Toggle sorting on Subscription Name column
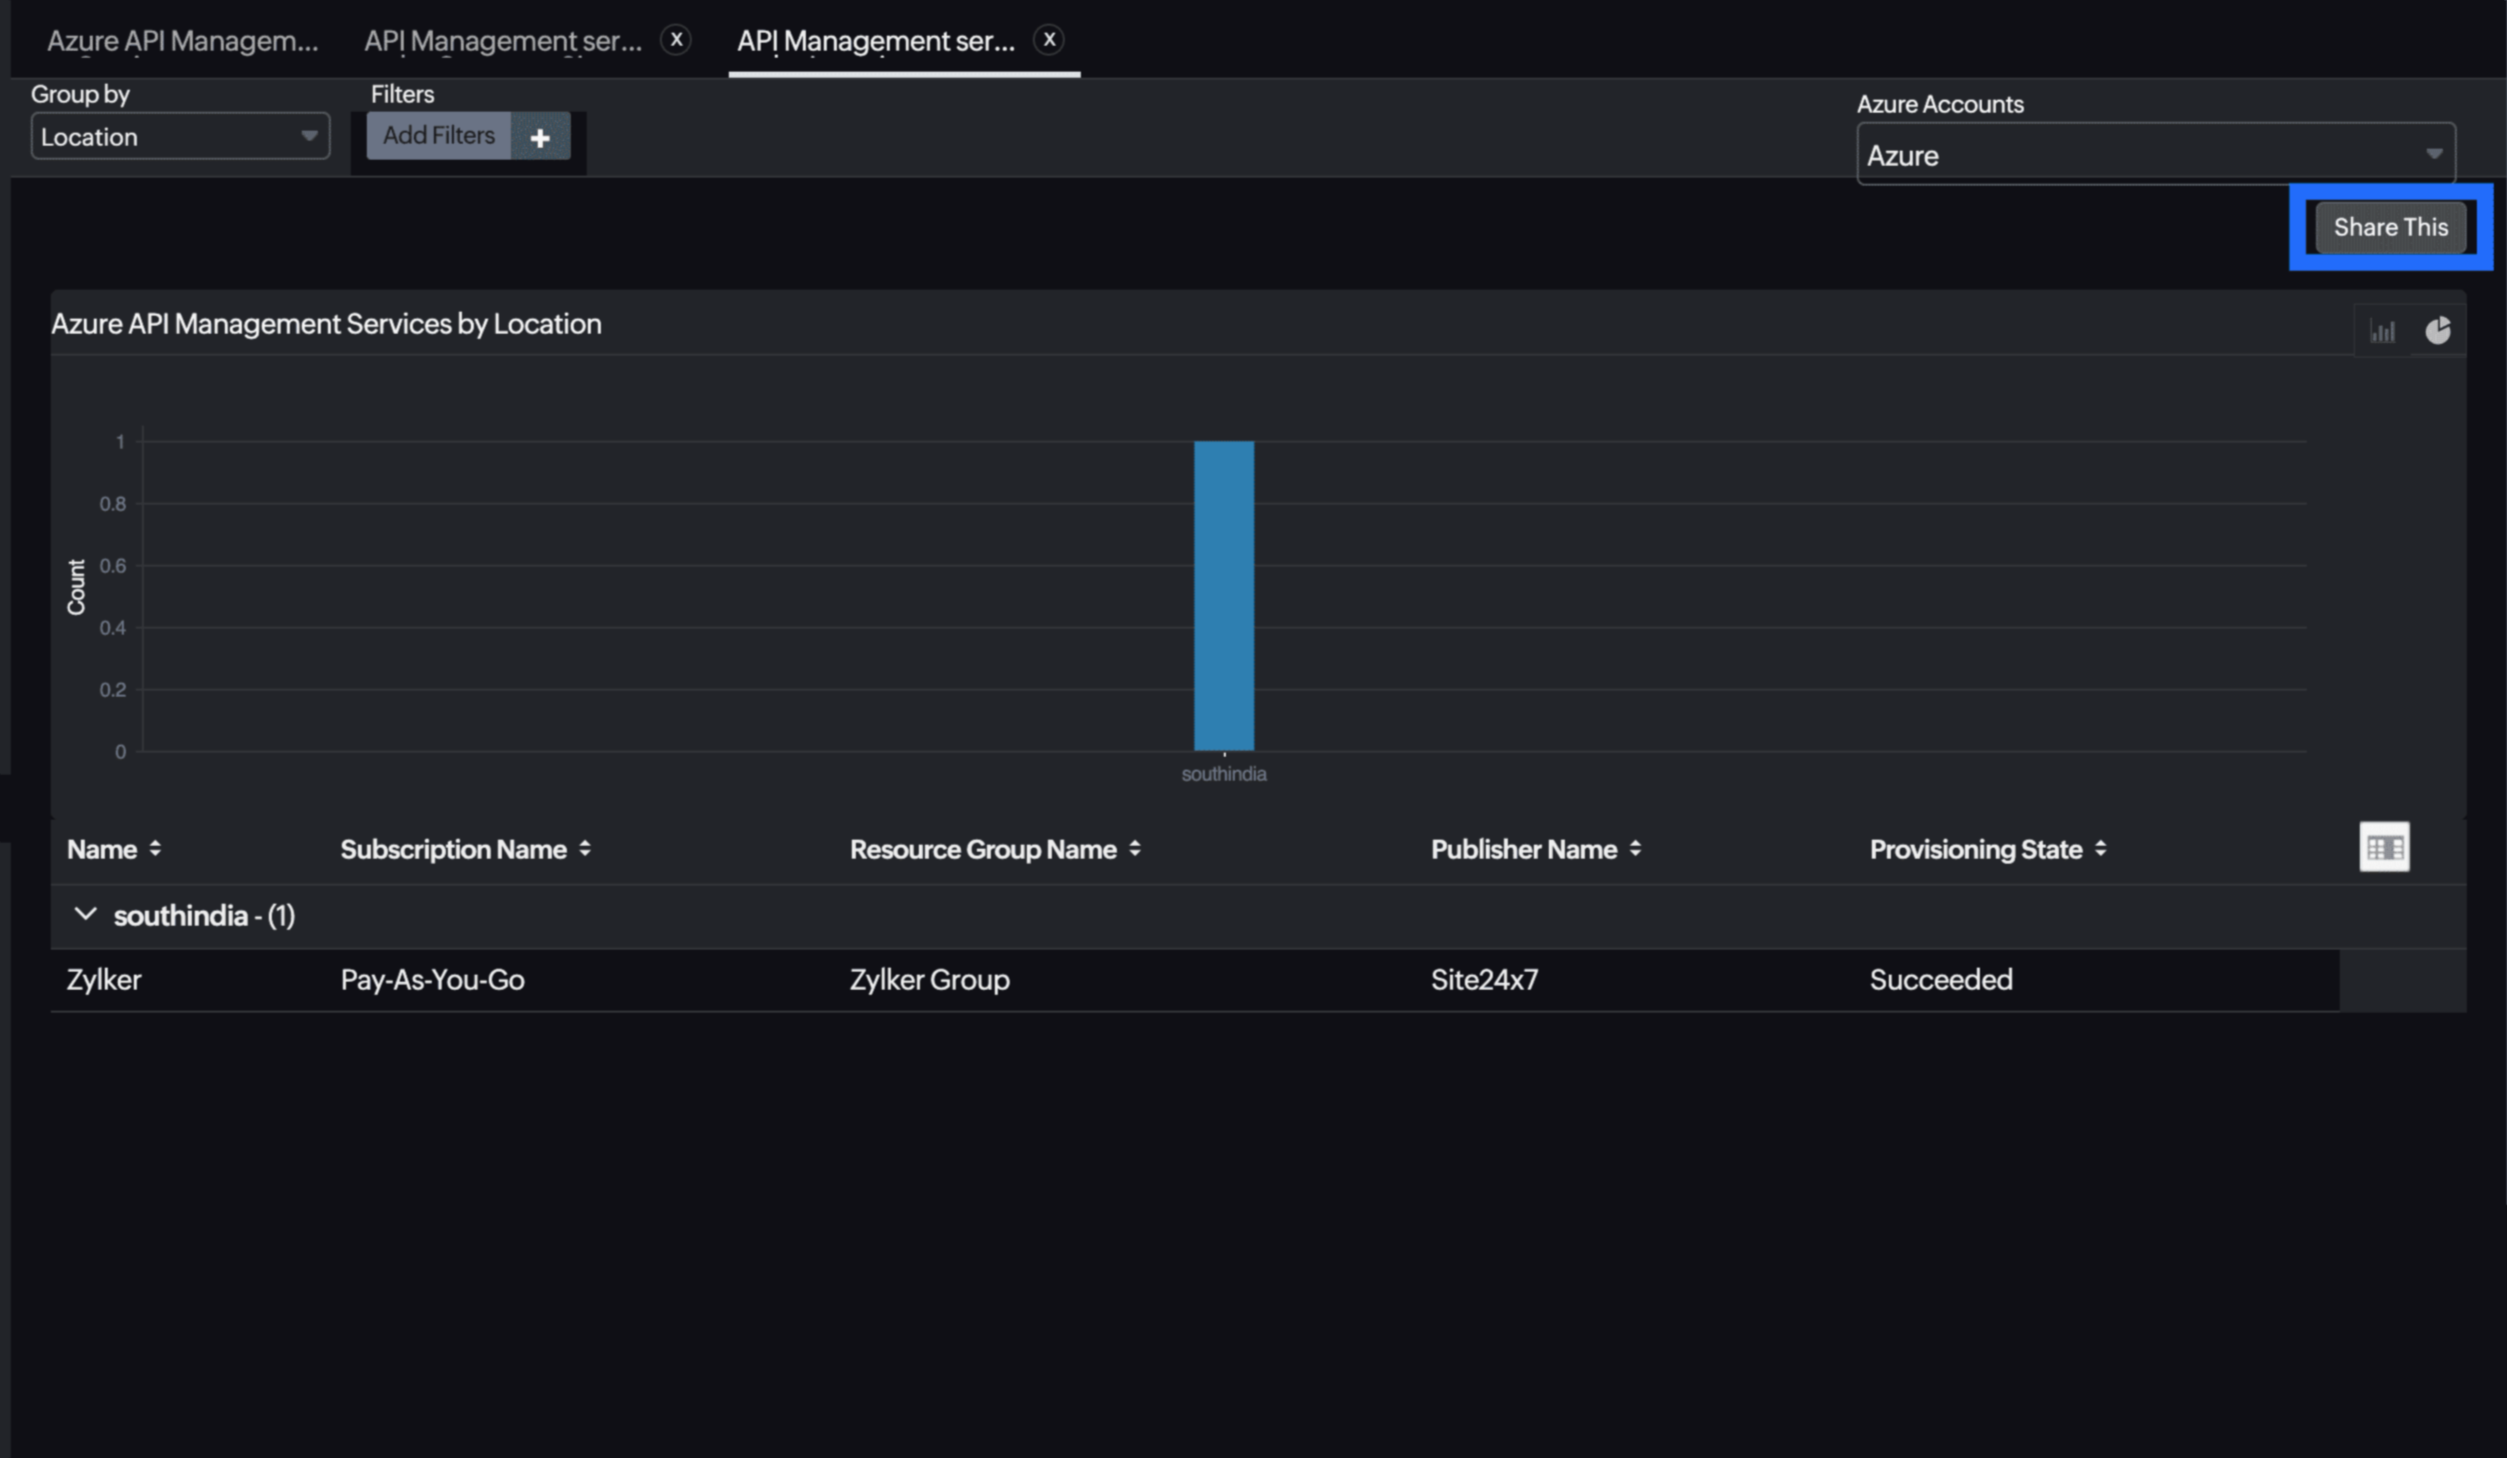 (x=585, y=849)
